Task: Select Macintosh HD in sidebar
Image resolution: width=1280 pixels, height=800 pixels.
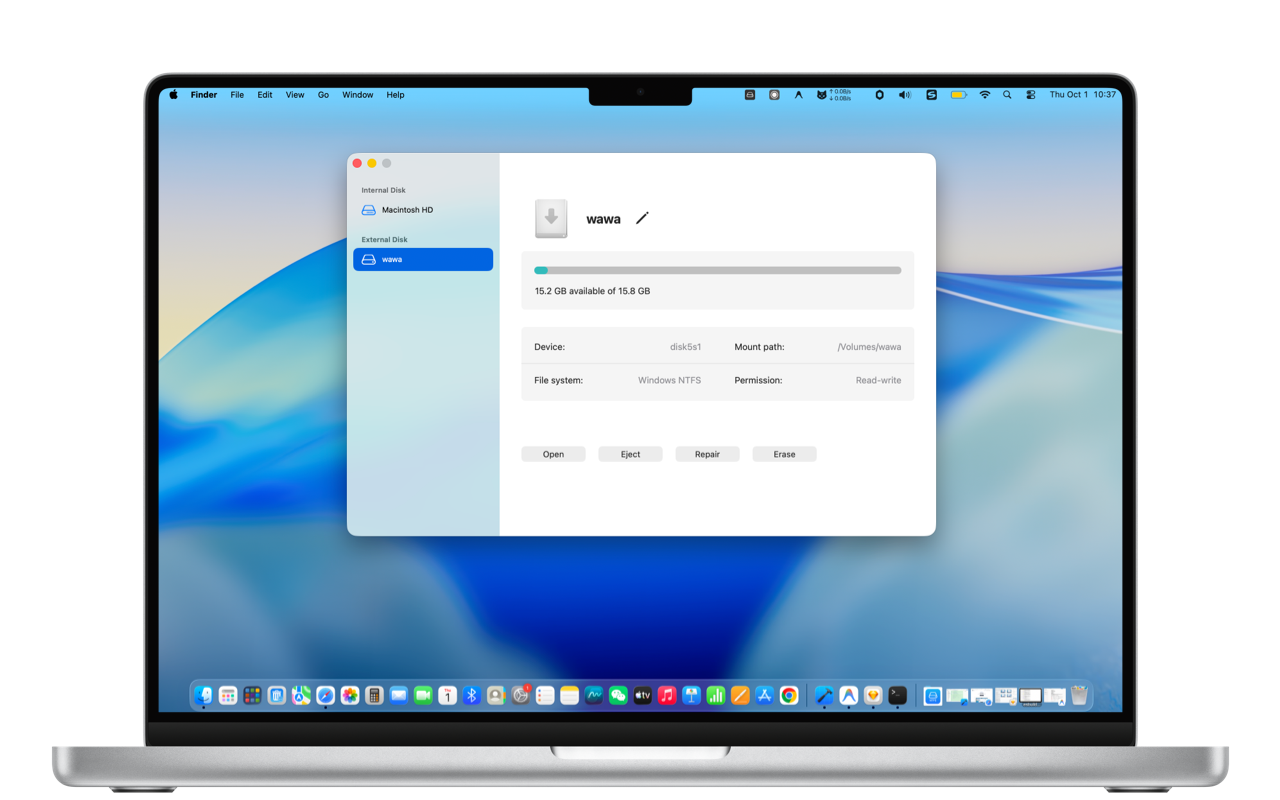Action: pos(423,210)
